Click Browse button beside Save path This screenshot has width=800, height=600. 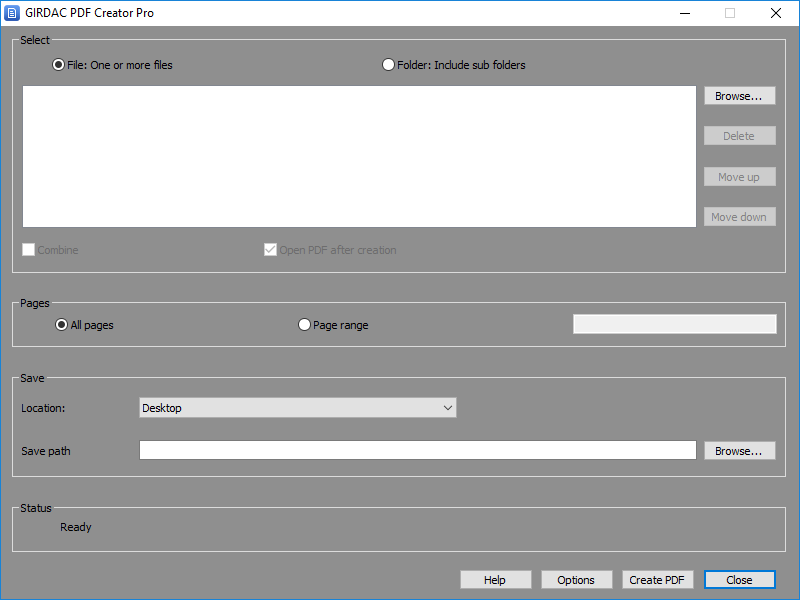click(739, 451)
